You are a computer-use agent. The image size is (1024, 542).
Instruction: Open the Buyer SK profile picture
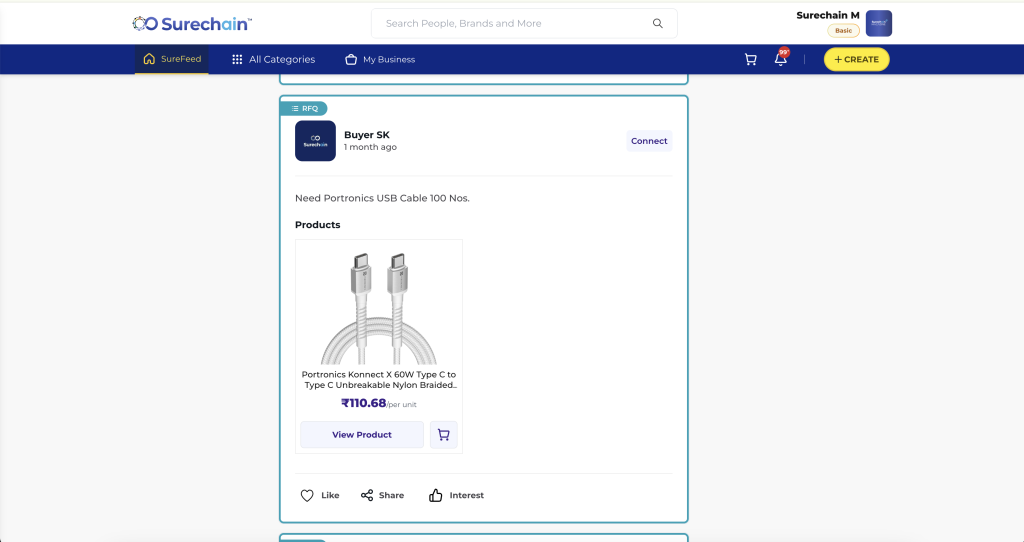(315, 140)
